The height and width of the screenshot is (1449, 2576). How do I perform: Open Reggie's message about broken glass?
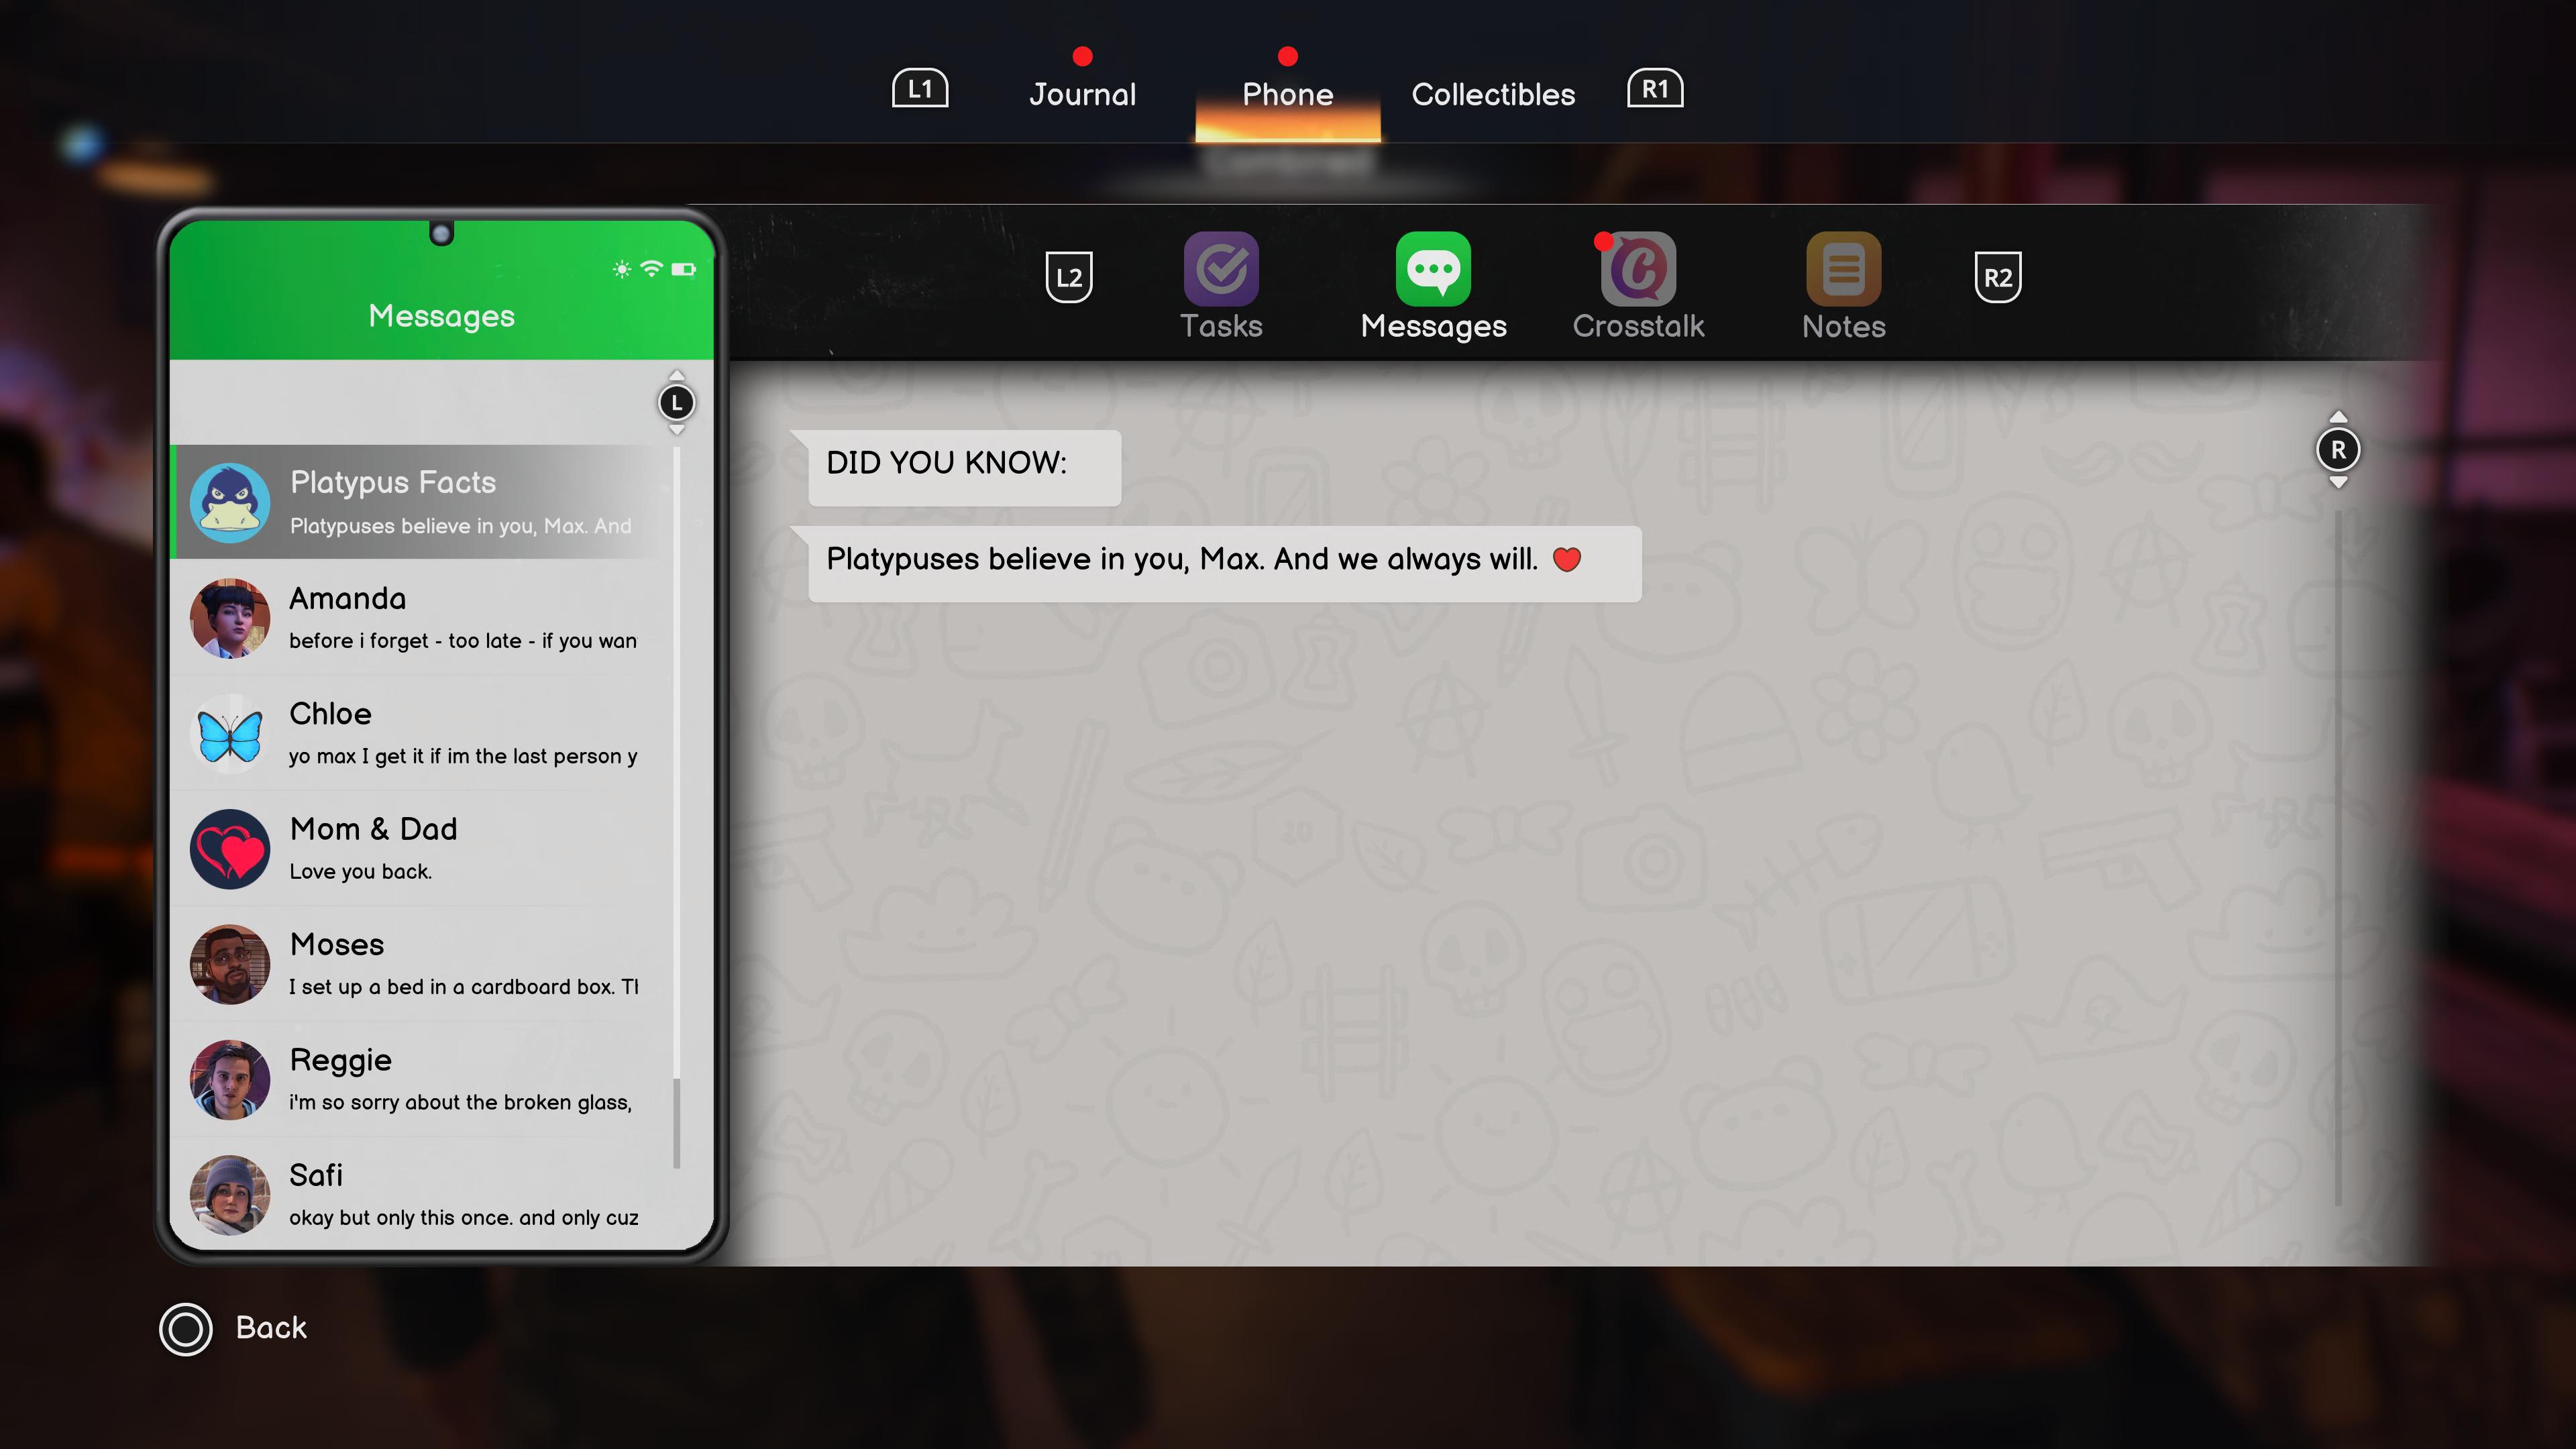click(440, 1079)
